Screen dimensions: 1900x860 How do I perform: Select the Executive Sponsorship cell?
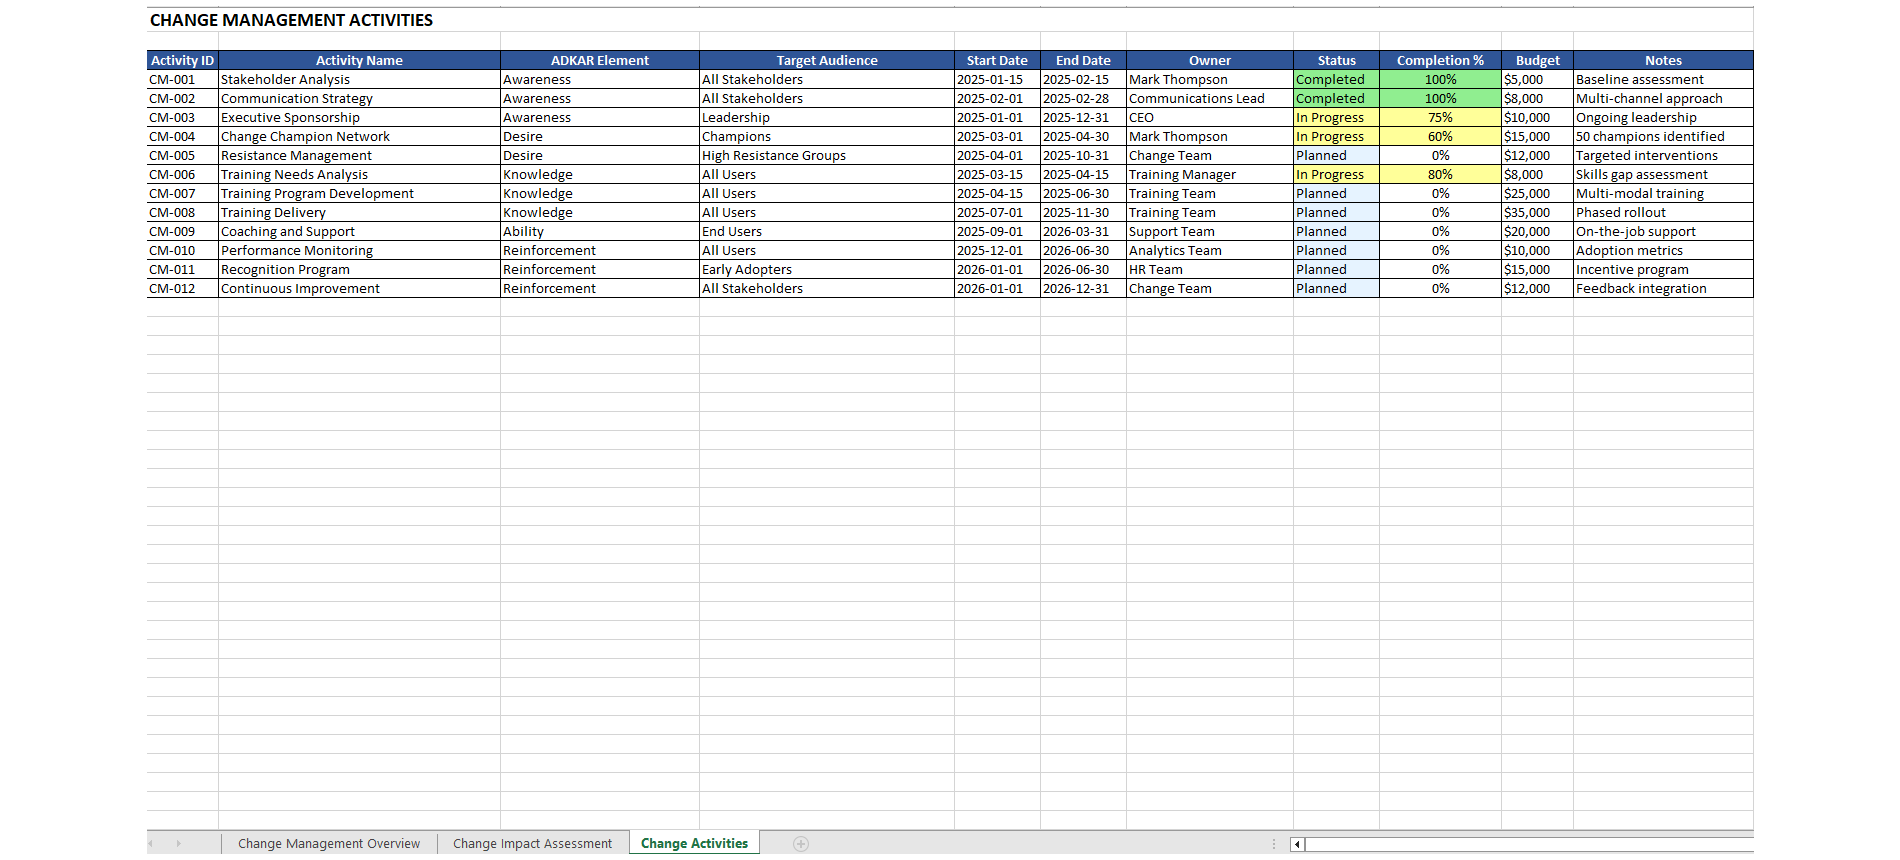[x=359, y=118]
